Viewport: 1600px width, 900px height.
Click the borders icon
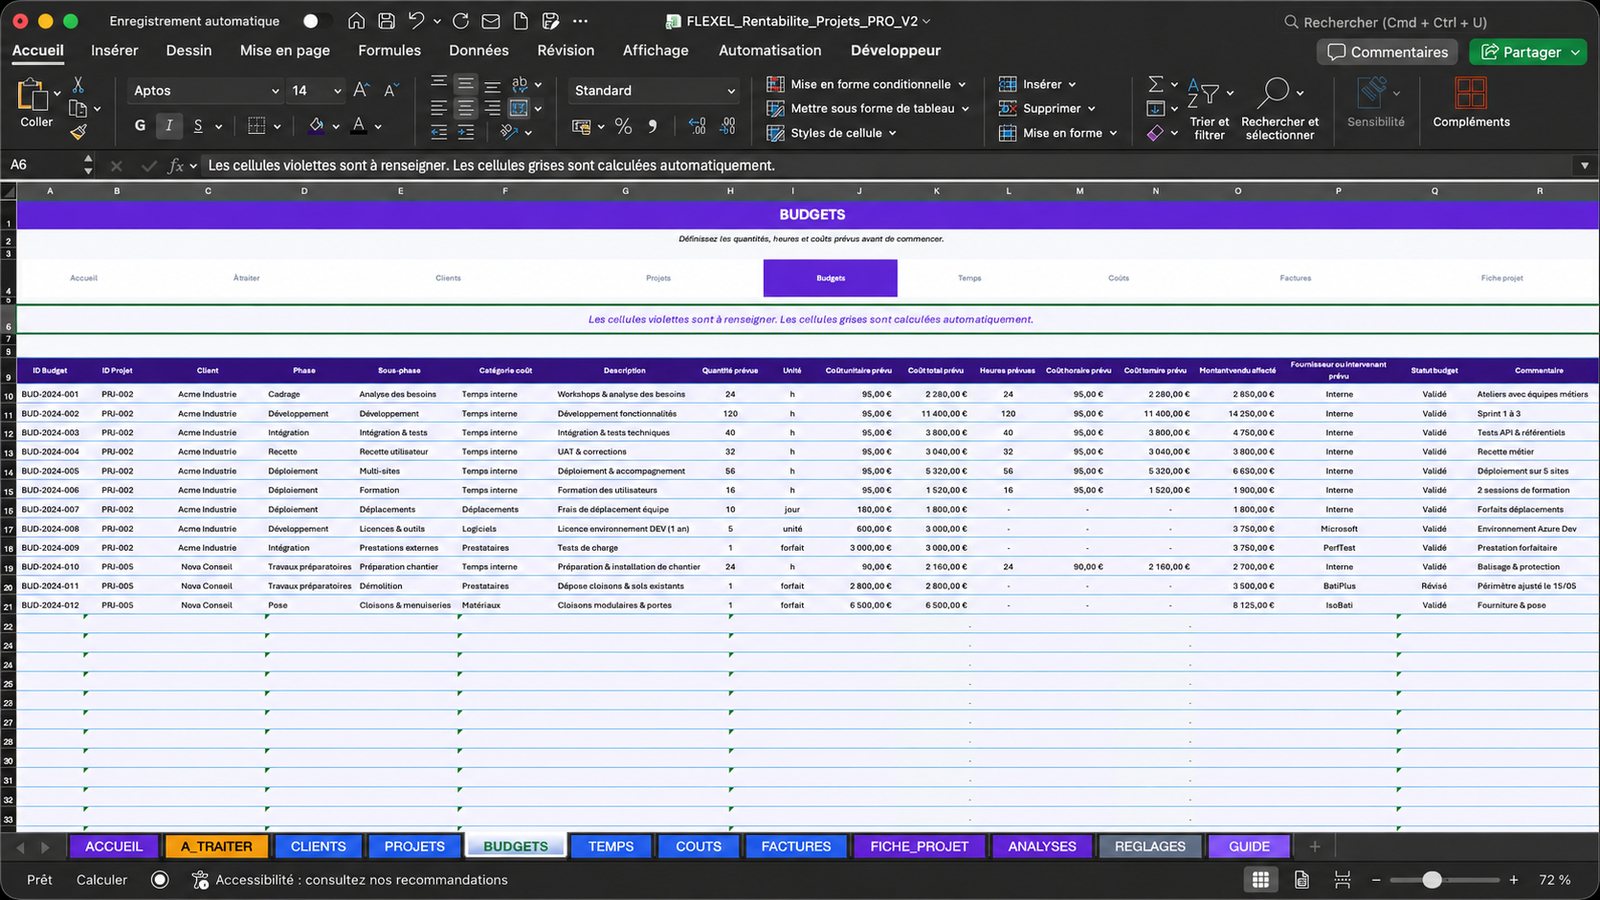[x=257, y=126]
